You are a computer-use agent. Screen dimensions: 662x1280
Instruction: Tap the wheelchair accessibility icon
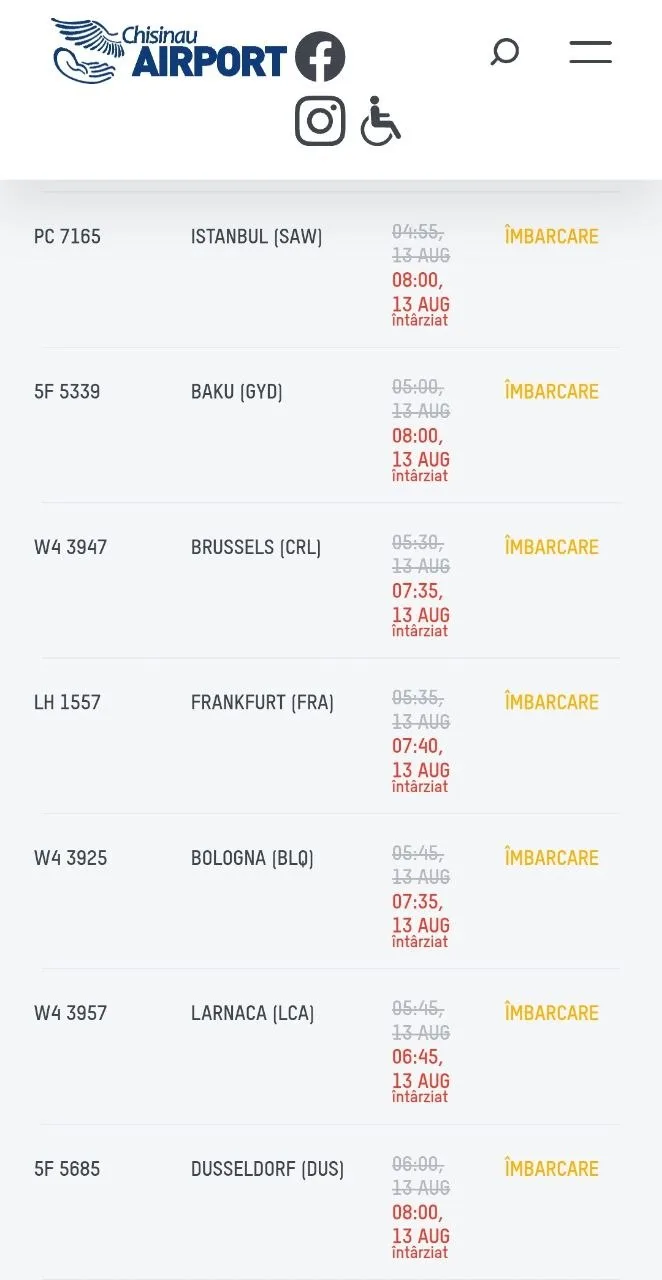point(380,121)
